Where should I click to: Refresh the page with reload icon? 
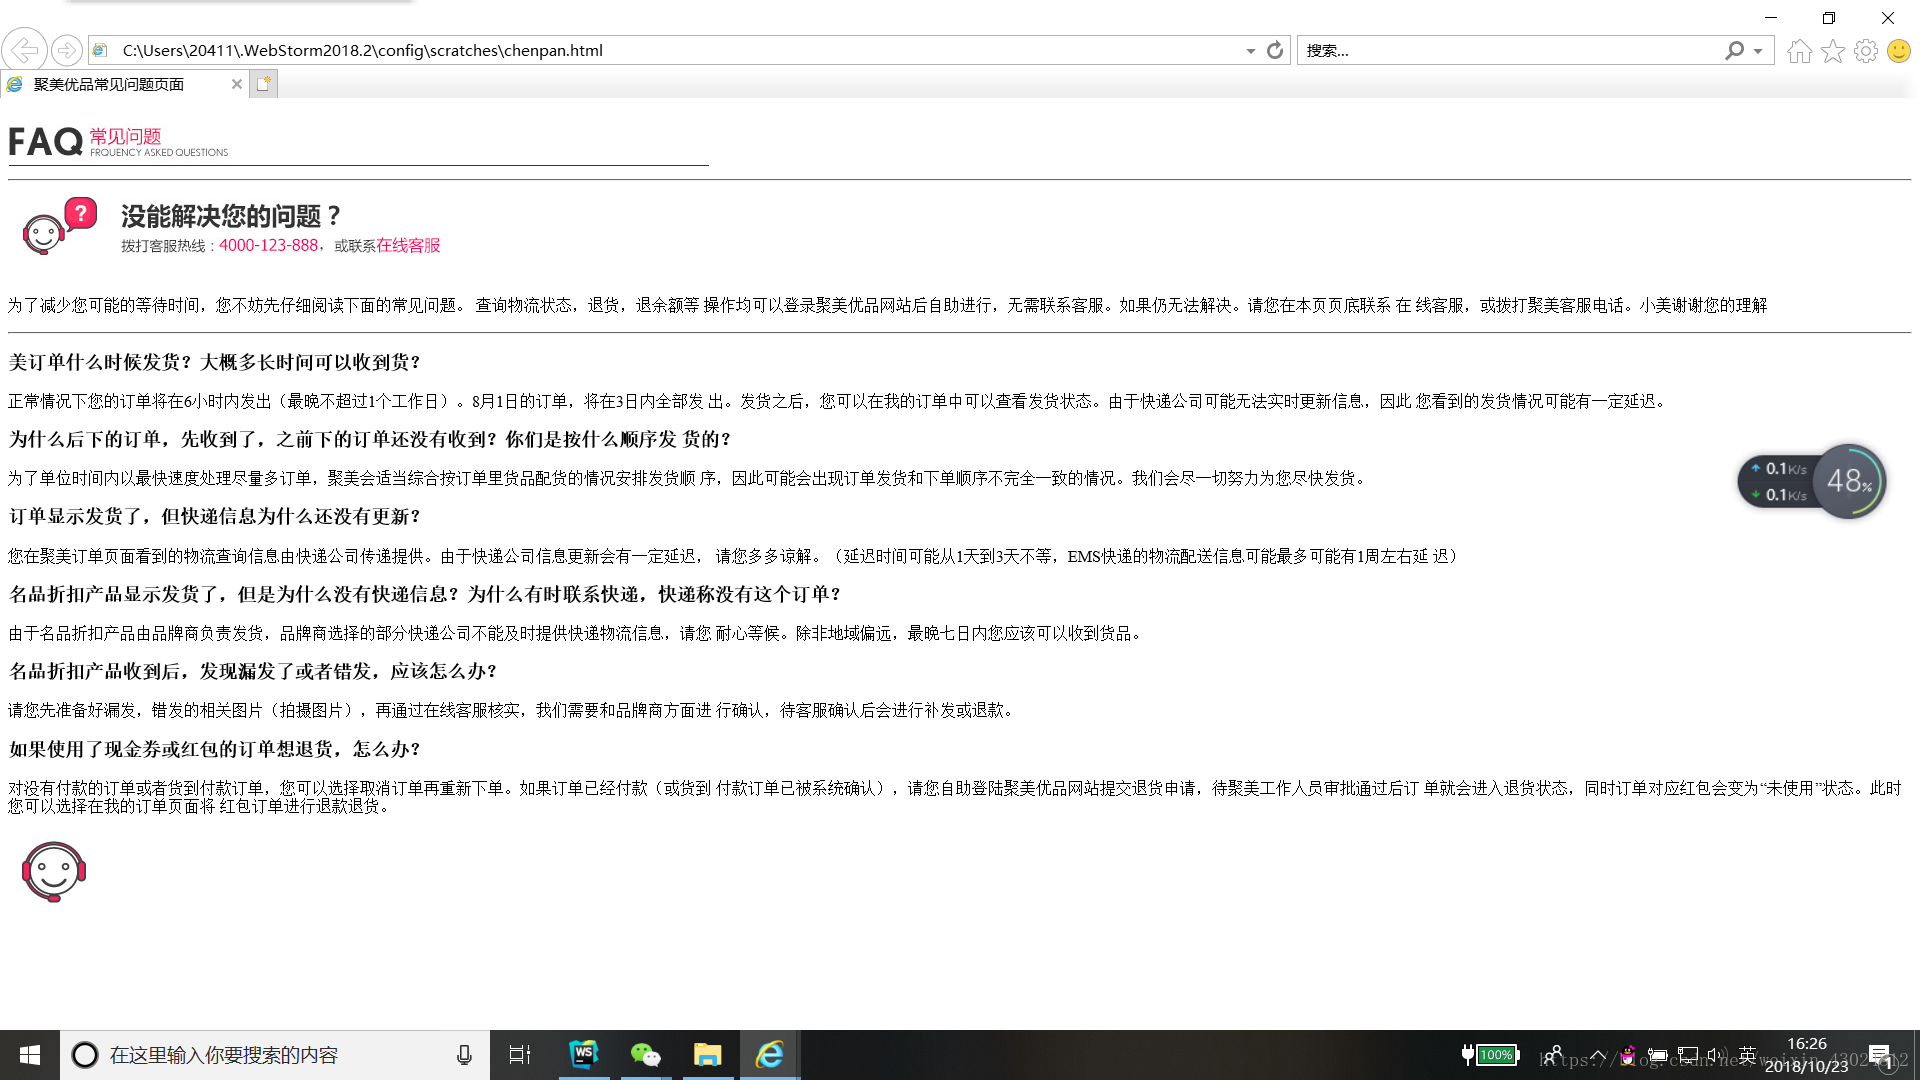(x=1275, y=50)
